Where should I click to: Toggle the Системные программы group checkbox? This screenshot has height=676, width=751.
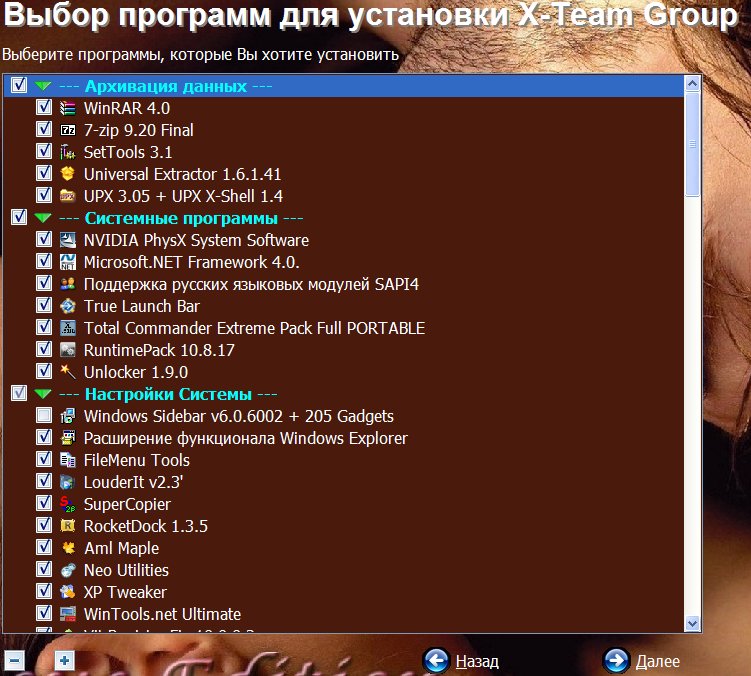(19, 217)
